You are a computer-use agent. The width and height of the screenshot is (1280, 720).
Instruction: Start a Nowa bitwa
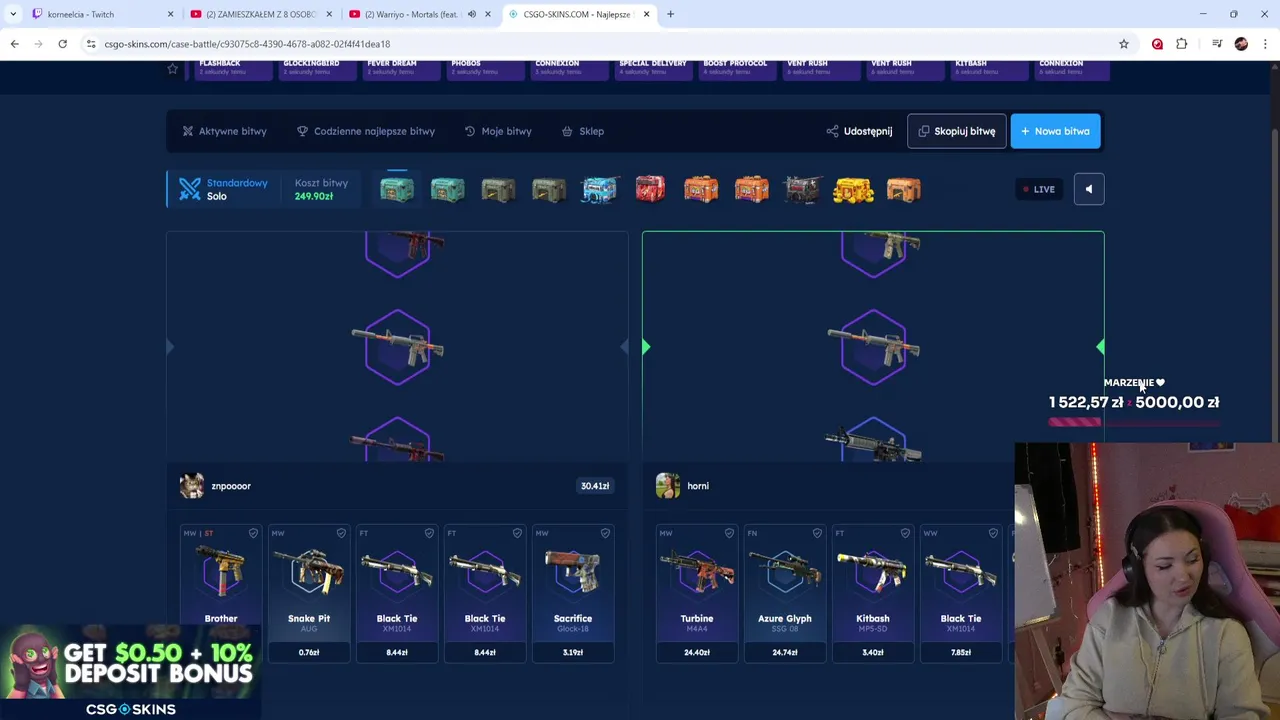[1055, 131]
